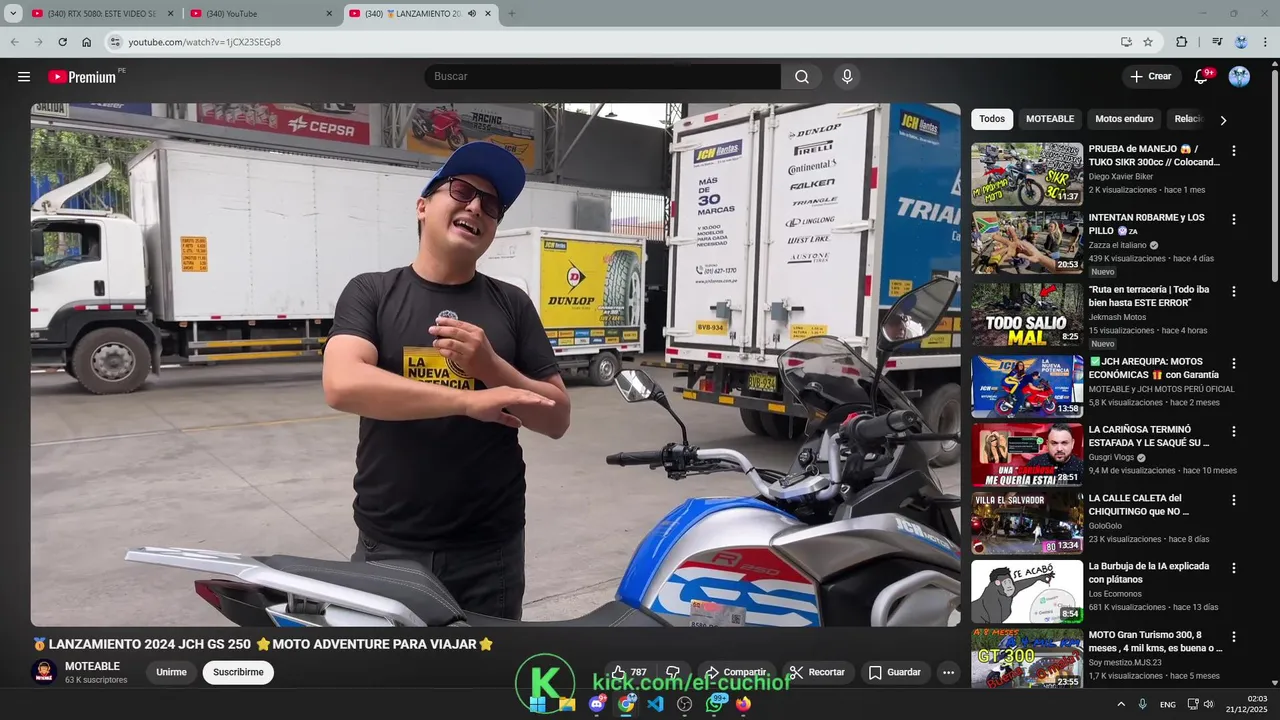The image size is (1280, 720).
Task: Open OBS Studio from taskbar
Action: point(685,704)
